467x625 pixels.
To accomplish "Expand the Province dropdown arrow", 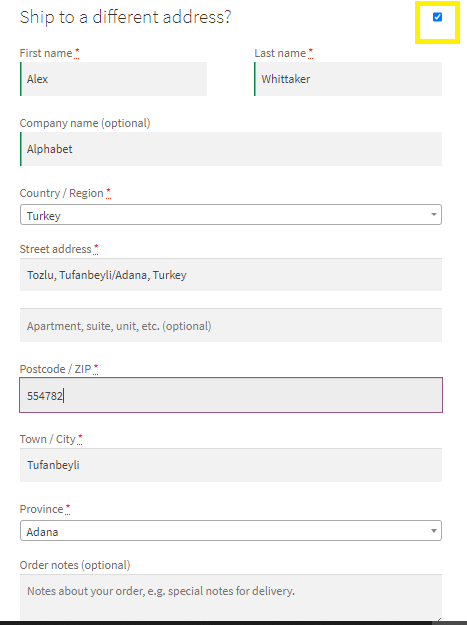I will point(434,531).
